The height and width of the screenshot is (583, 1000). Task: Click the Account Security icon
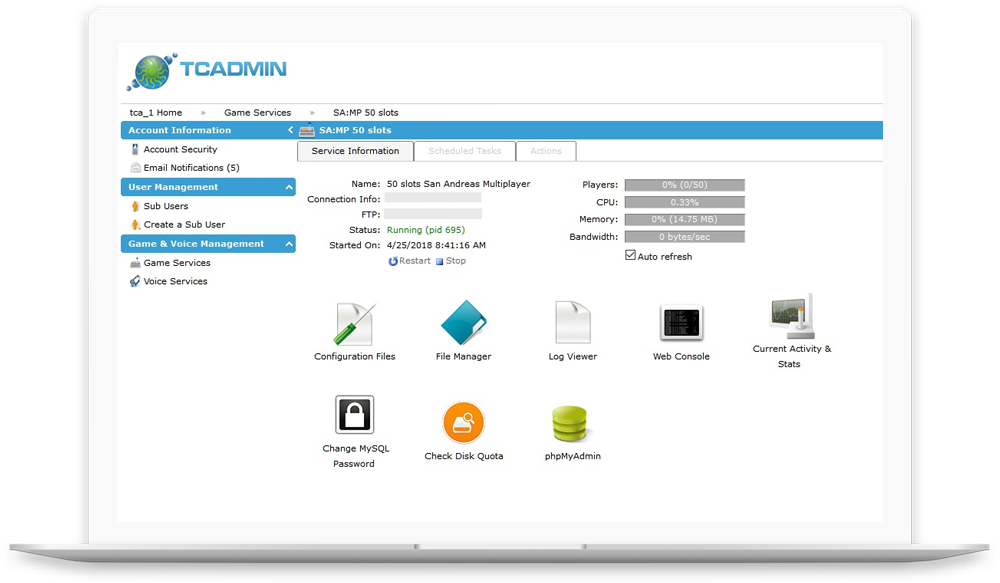click(135, 149)
